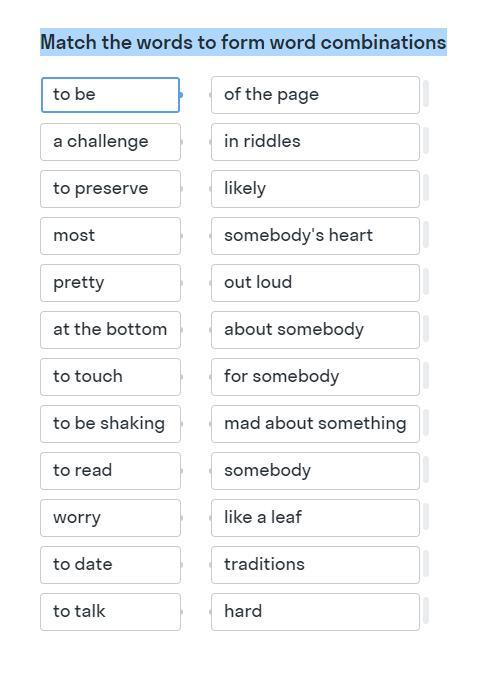
Task: Click the 'somebody's heart' answer
Action: [315, 236]
